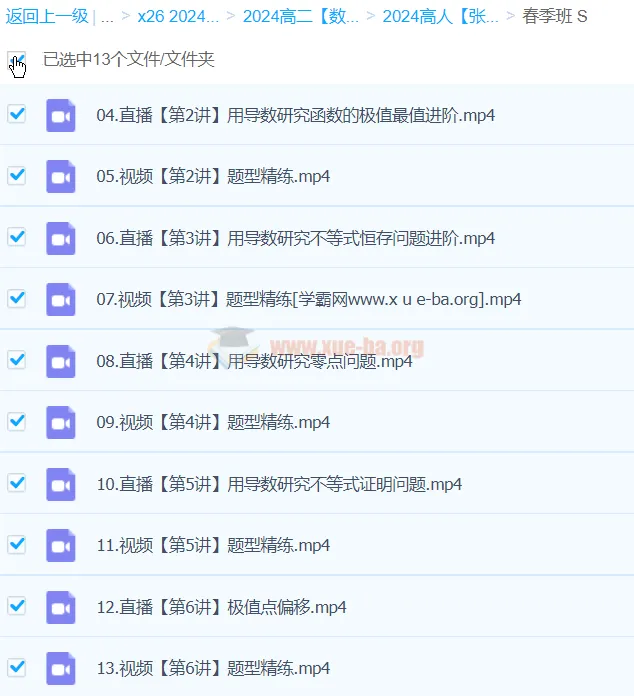Click the 春季班 S breadcrumb label
The height and width of the screenshot is (696, 634).
555,16
